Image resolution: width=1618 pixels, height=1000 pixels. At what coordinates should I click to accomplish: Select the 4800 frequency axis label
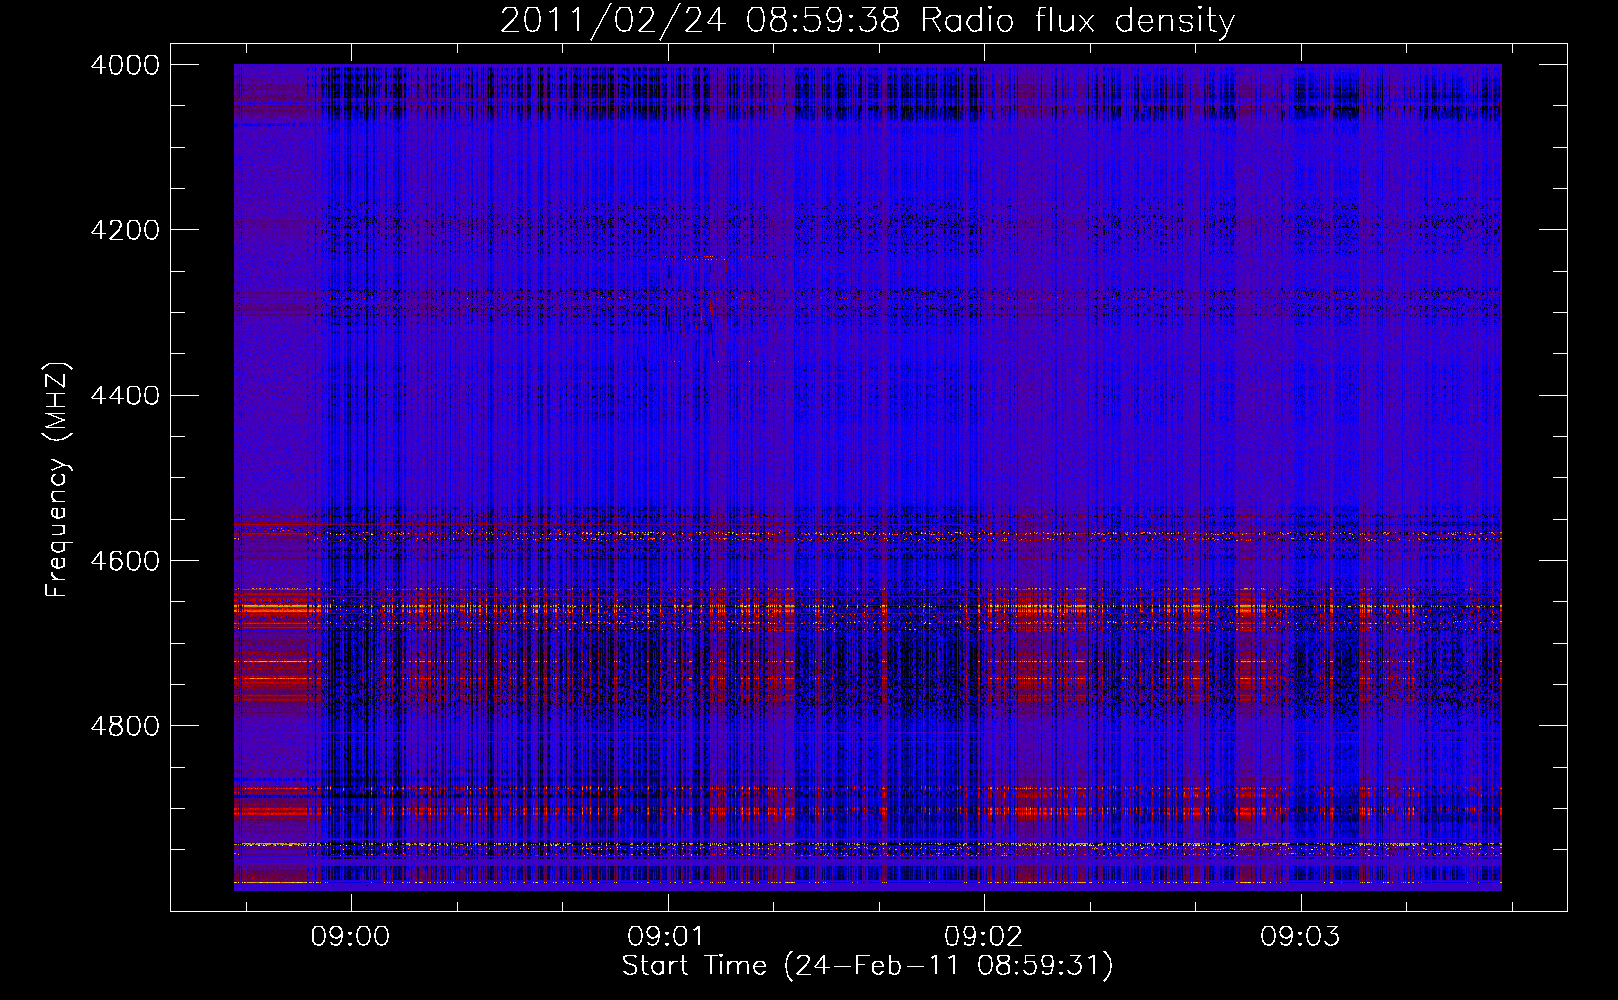click(x=125, y=725)
